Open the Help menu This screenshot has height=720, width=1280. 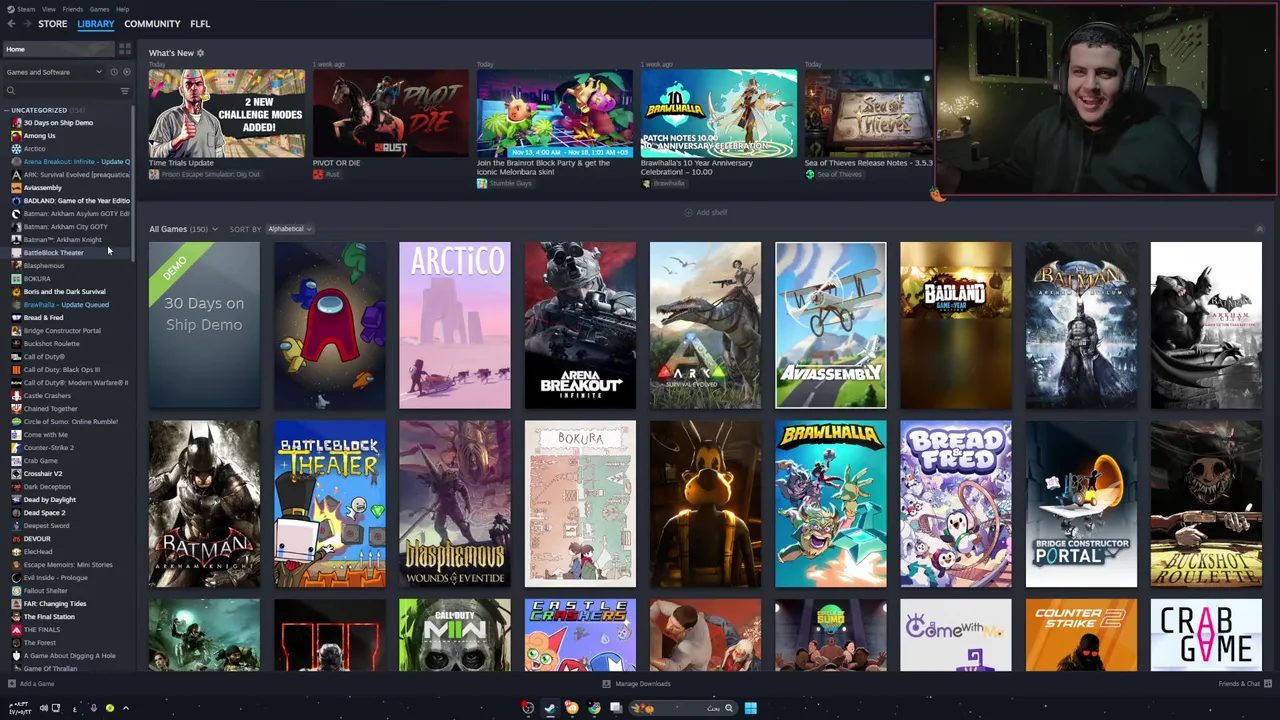[x=122, y=9]
